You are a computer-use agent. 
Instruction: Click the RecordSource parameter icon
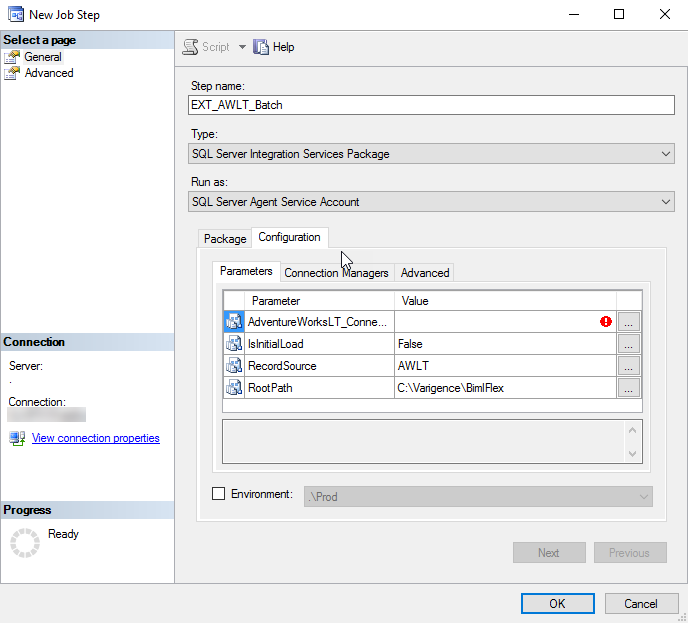234,365
